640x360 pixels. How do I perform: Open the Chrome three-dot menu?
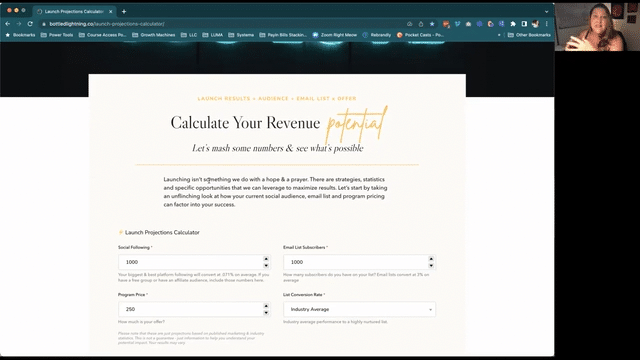(x=547, y=24)
